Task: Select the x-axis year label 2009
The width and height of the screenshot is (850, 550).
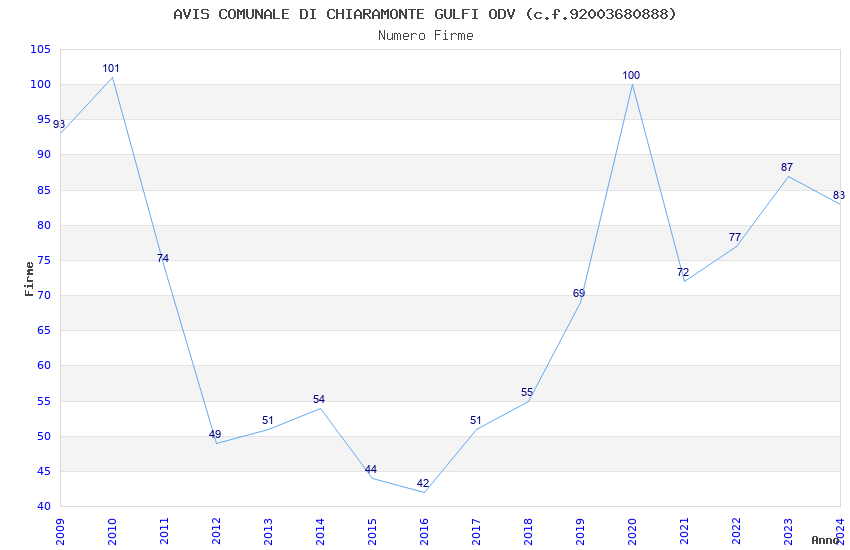Action: pos(60,531)
